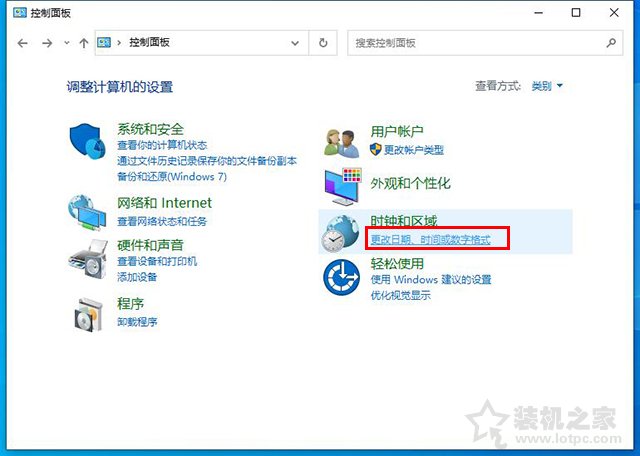Click the 控制面板 breadcrumb in address bar
Image resolution: width=640 pixels, height=456 pixels.
coord(149,42)
